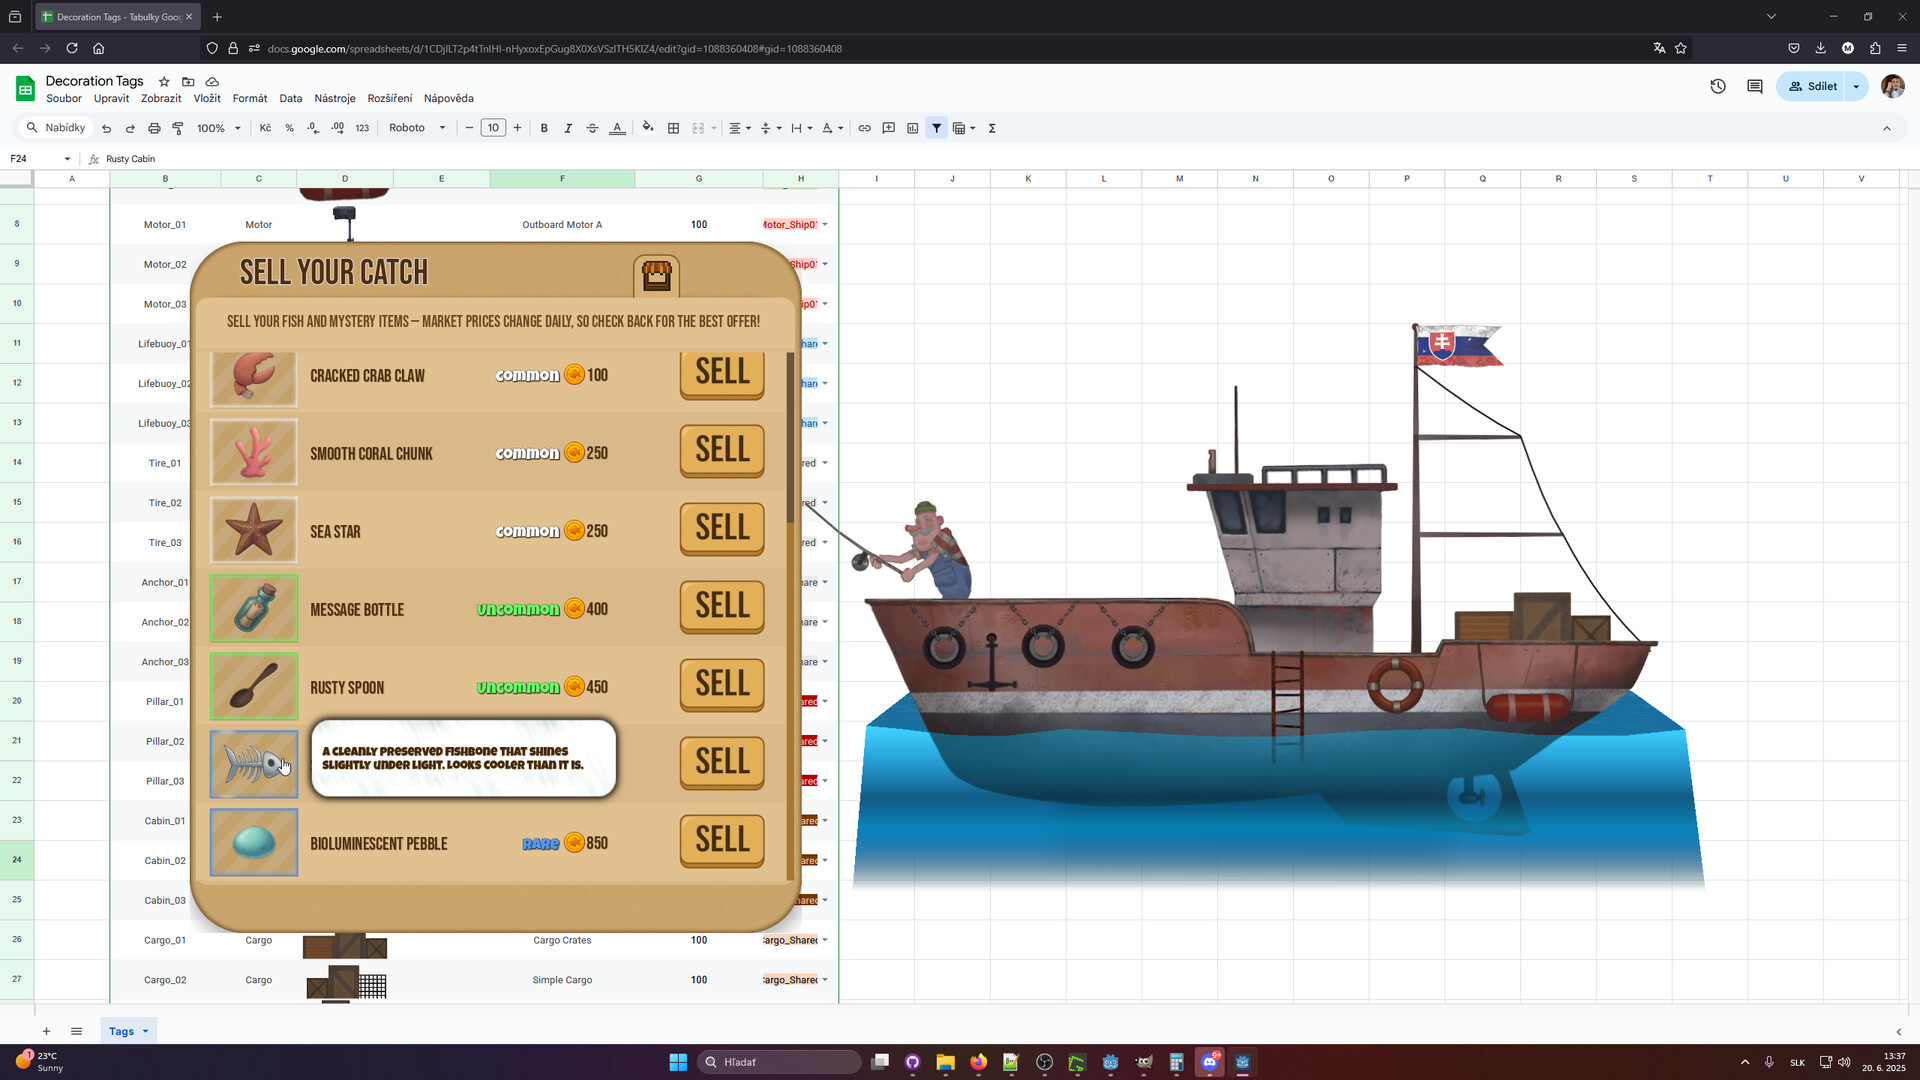Click the paint format tool
1920x1080 pixels.
(x=178, y=128)
